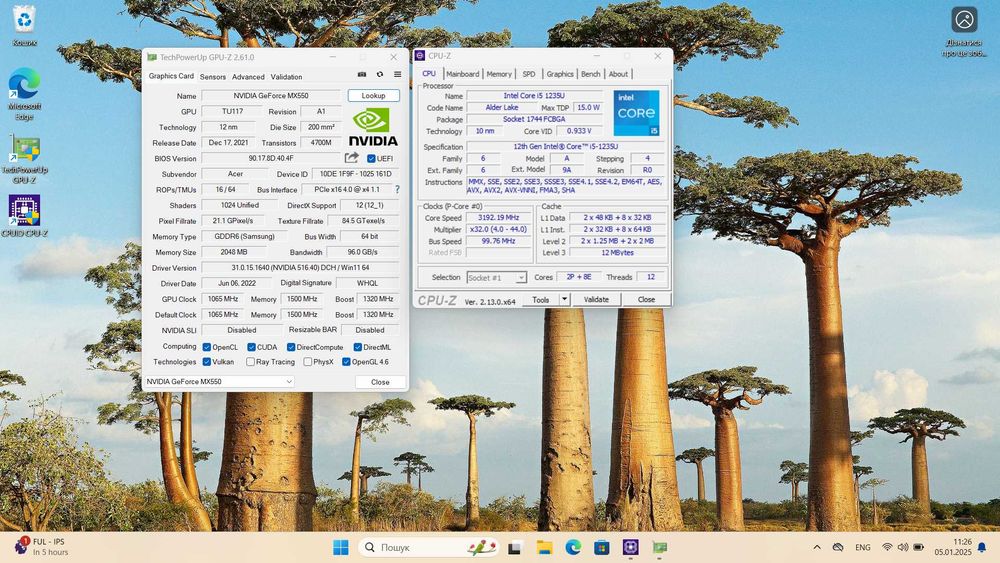Toggle the Ray Tracing checkbox
Viewport: 1000px width, 563px height.
point(251,362)
